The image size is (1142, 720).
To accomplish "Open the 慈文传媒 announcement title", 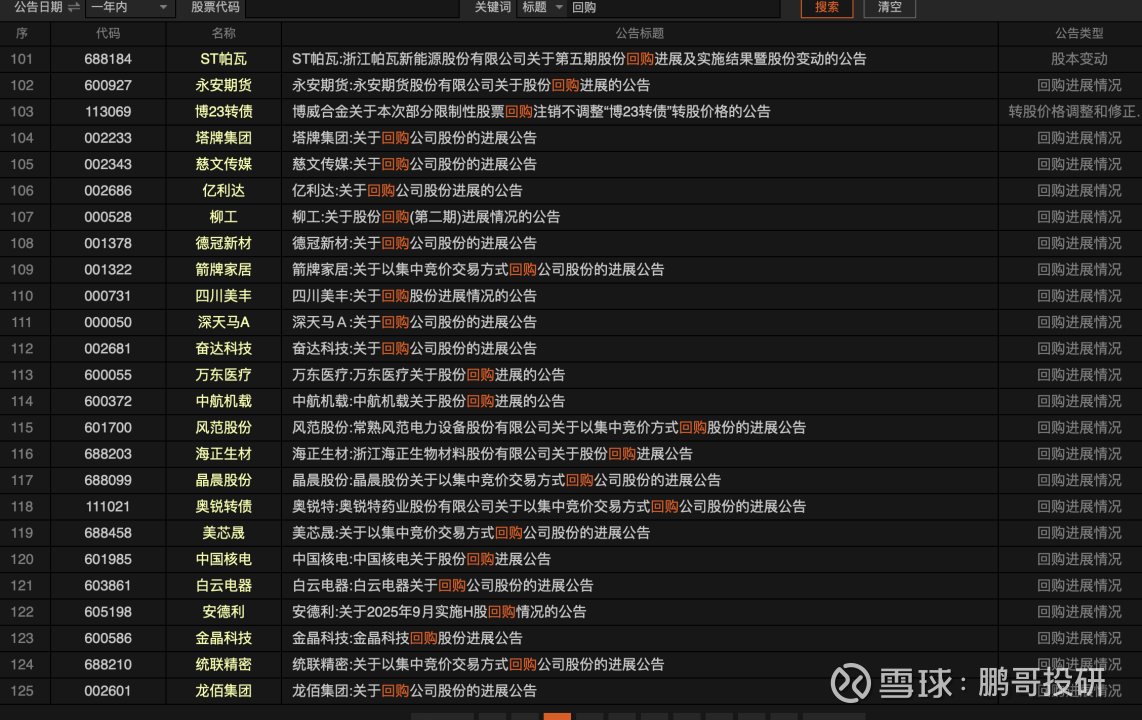I will [x=414, y=165].
